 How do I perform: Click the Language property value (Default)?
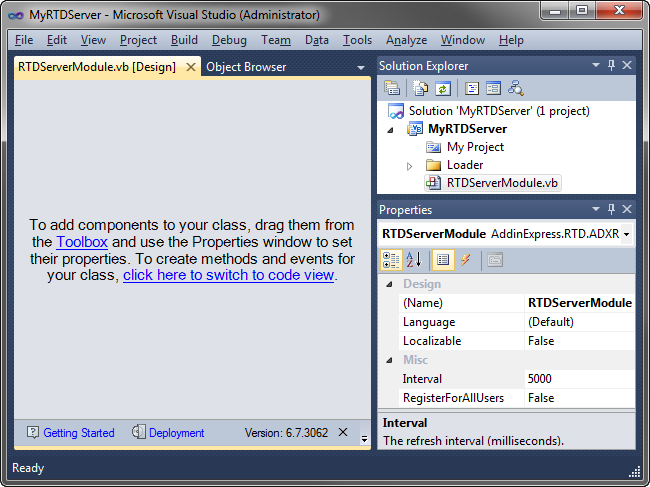tap(580, 322)
